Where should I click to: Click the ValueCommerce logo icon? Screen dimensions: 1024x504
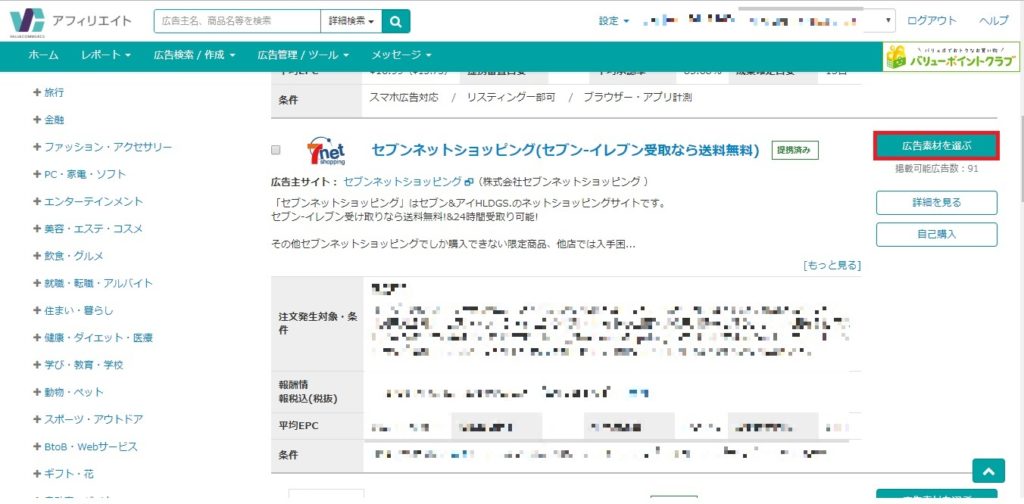[27, 22]
